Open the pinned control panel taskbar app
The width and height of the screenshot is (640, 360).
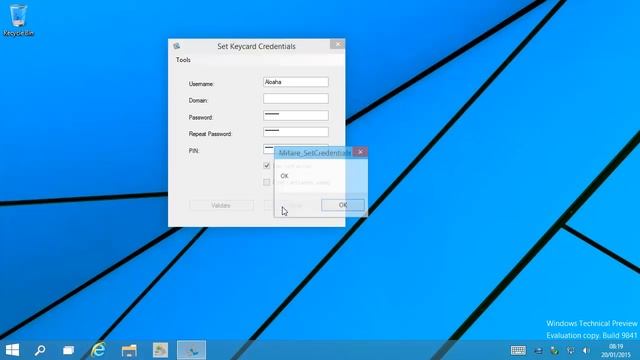(160, 350)
